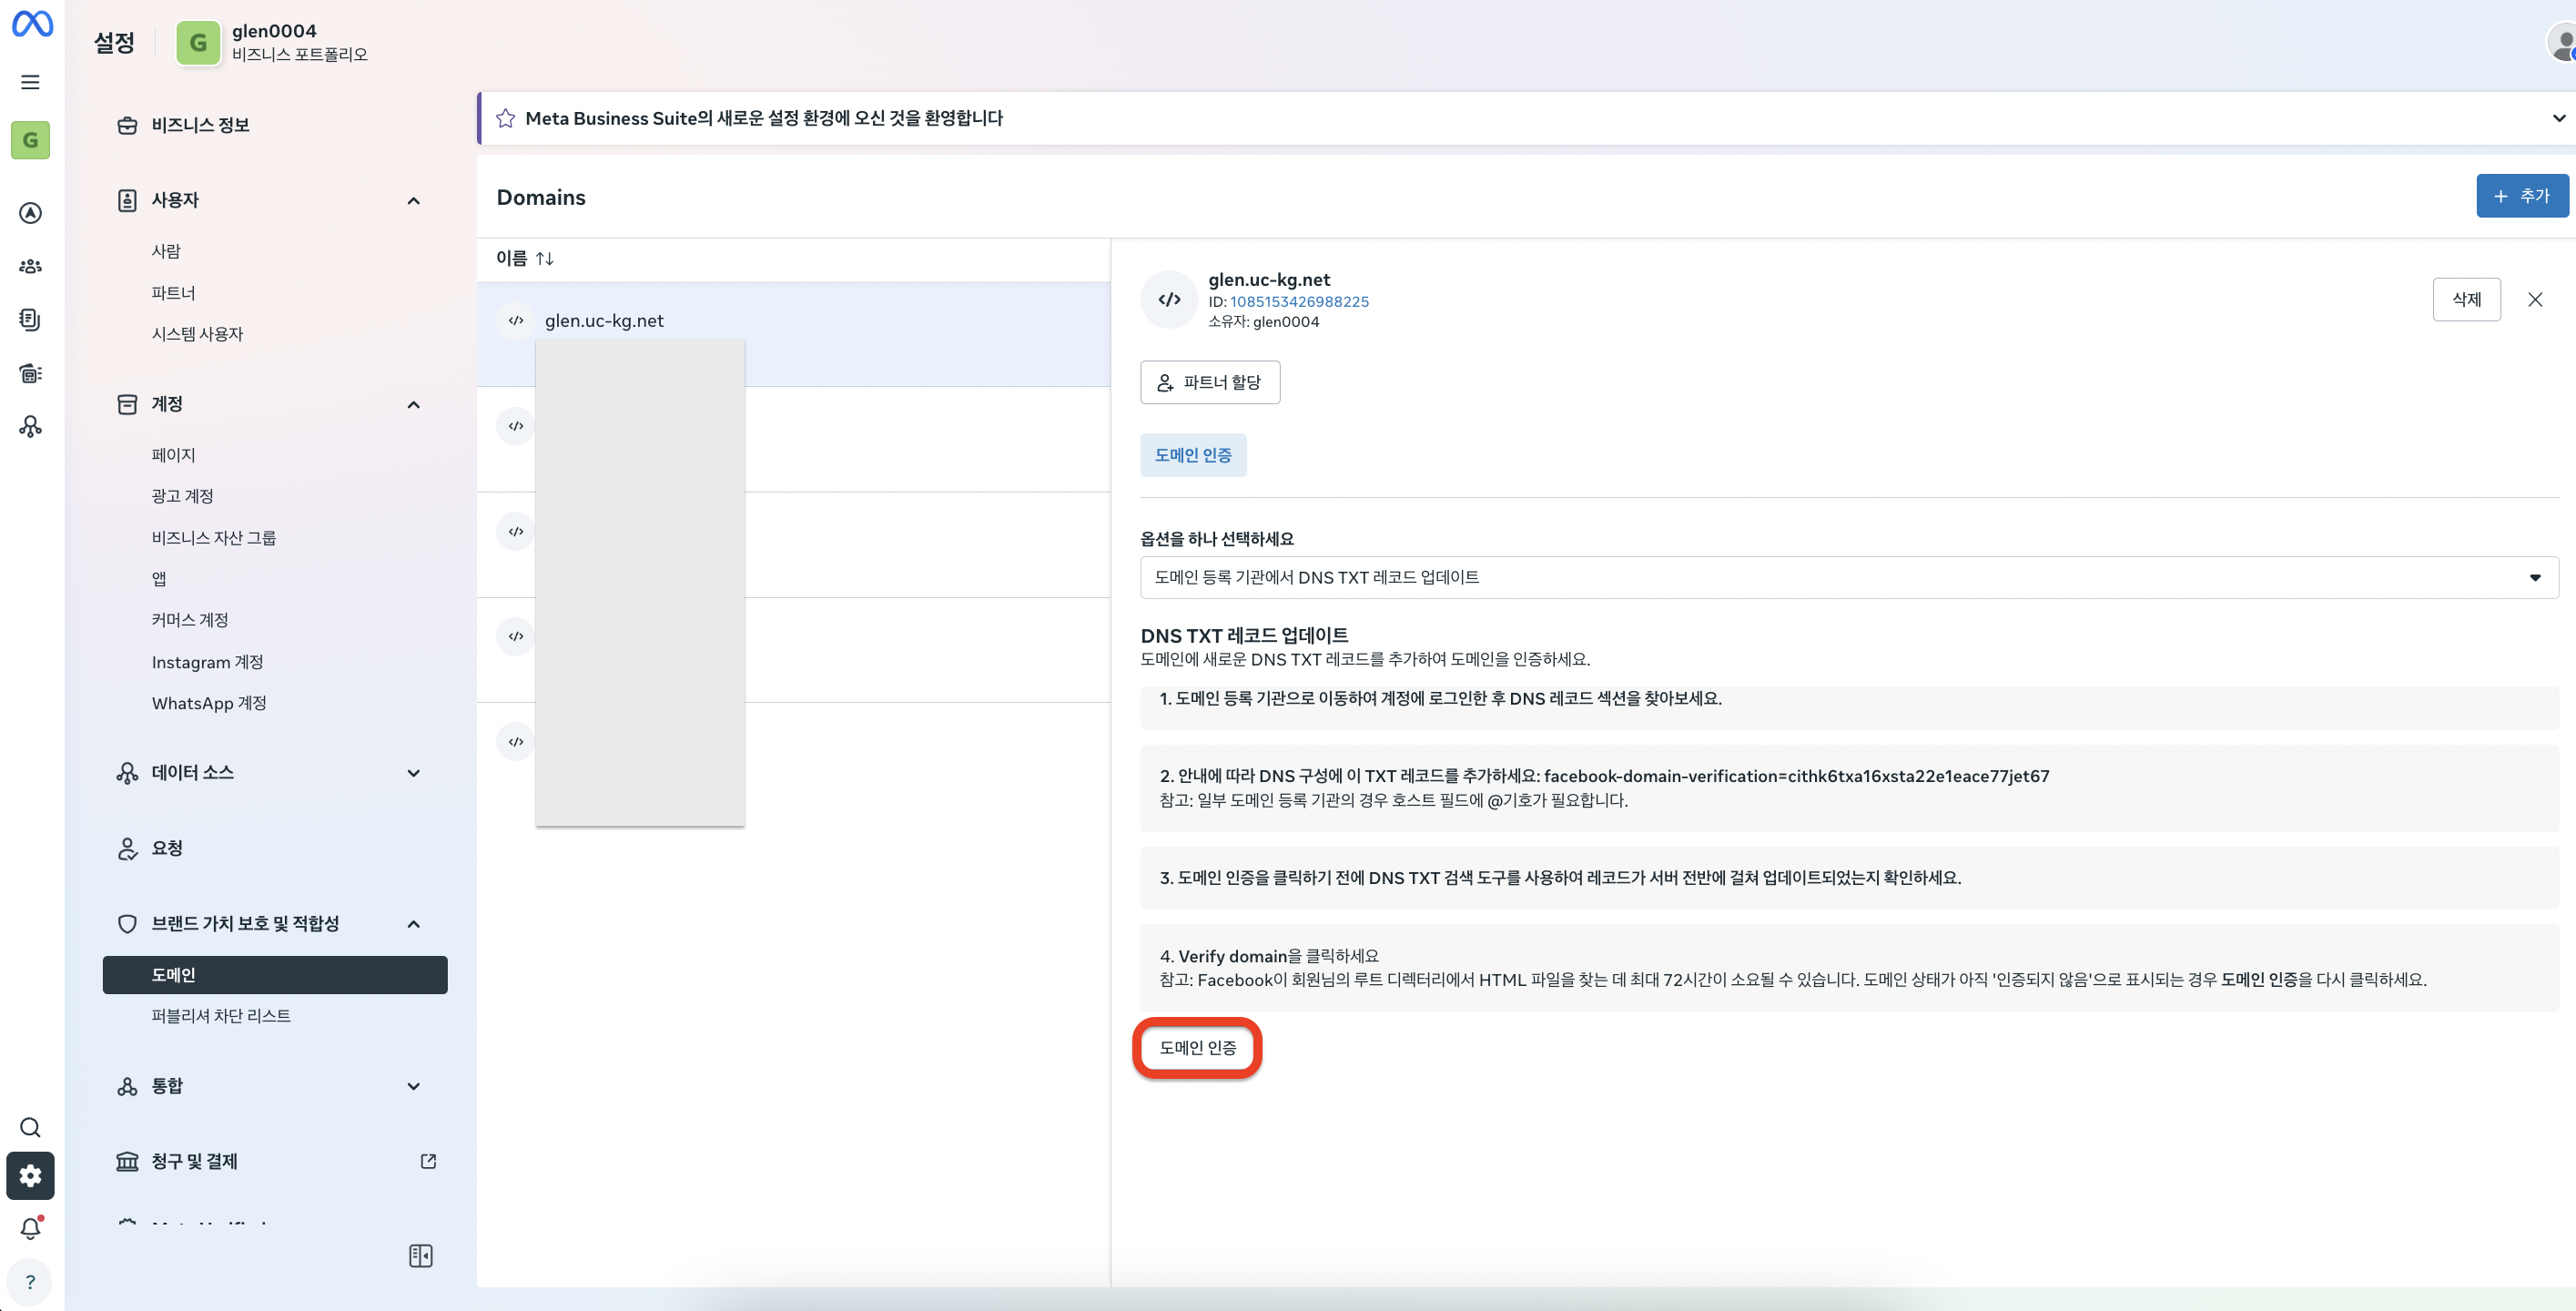Viewport: 2576px width, 1311px height.
Task: Click the 추가 button
Action: (2521, 196)
